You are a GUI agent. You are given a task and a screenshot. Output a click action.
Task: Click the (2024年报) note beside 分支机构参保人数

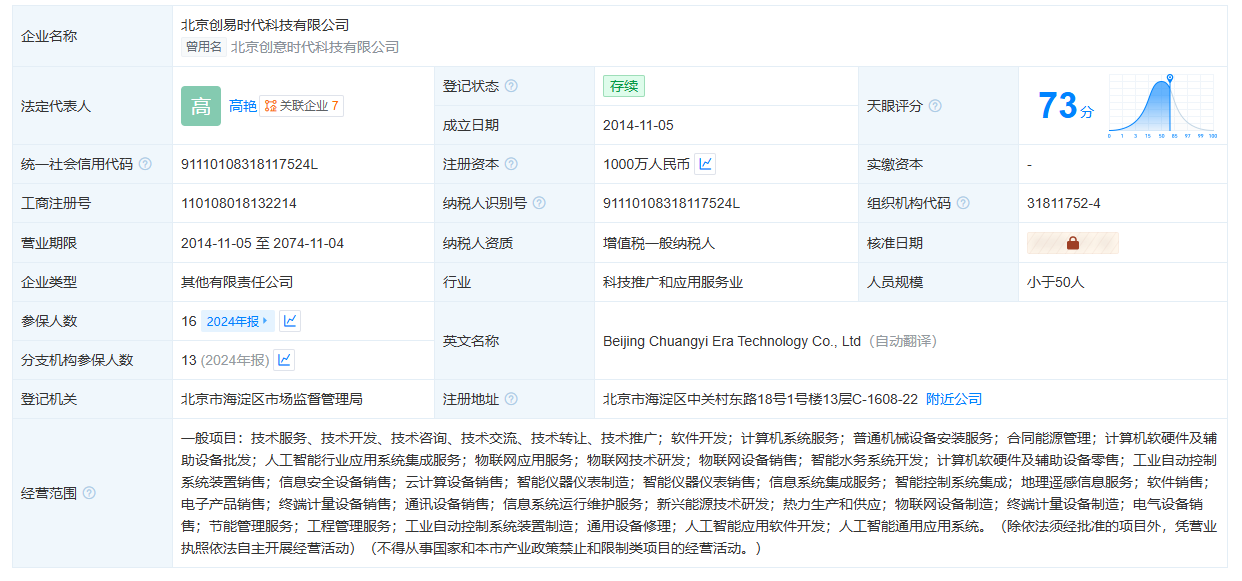click(235, 360)
